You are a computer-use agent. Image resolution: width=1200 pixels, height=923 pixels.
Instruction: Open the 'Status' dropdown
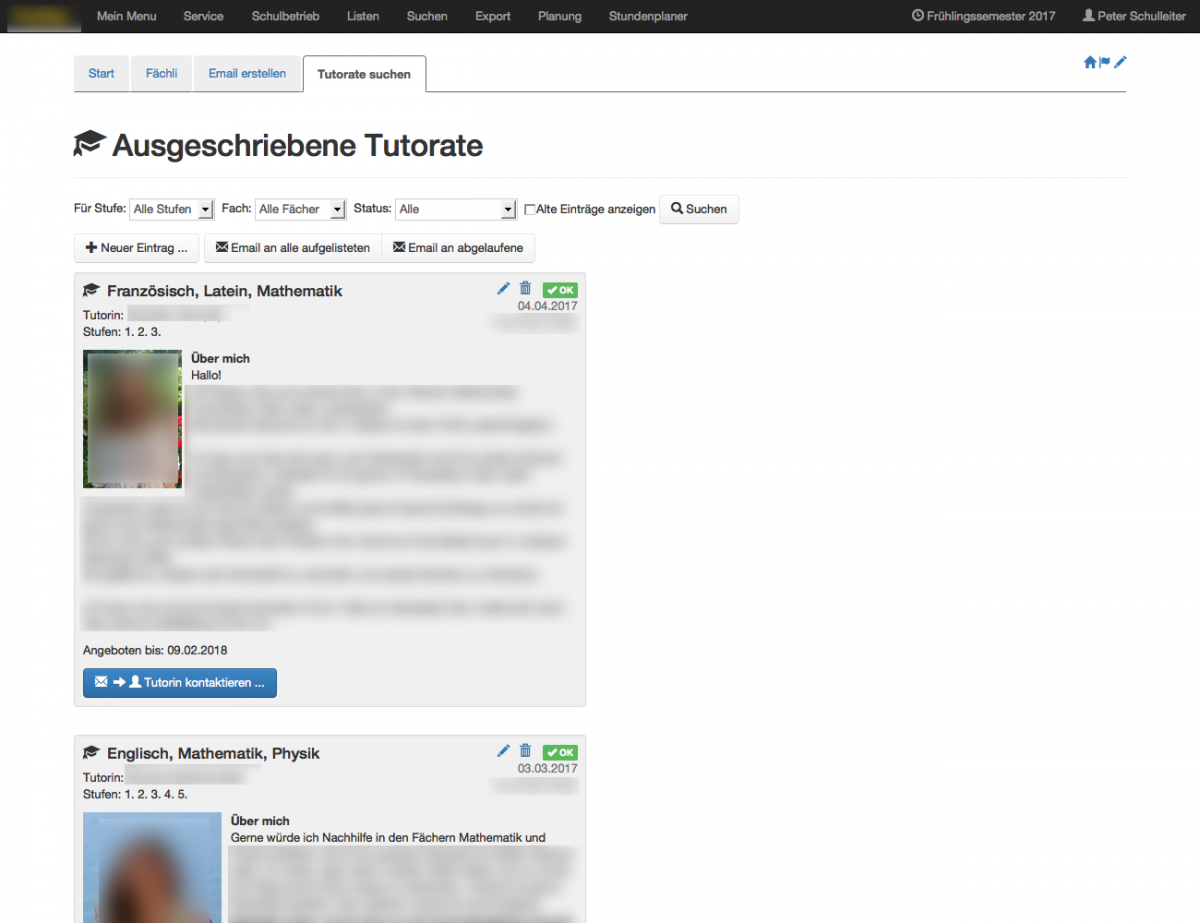455,209
